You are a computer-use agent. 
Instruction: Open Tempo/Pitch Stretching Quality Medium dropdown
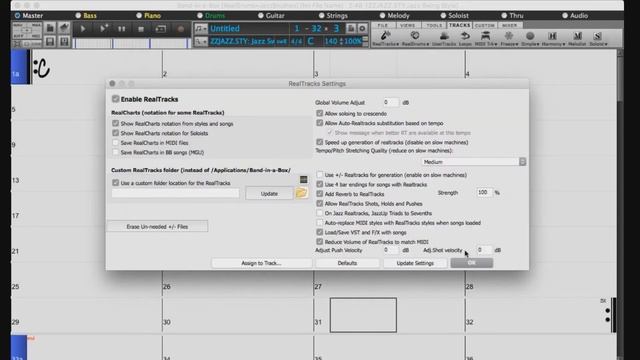tap(473, 162)
